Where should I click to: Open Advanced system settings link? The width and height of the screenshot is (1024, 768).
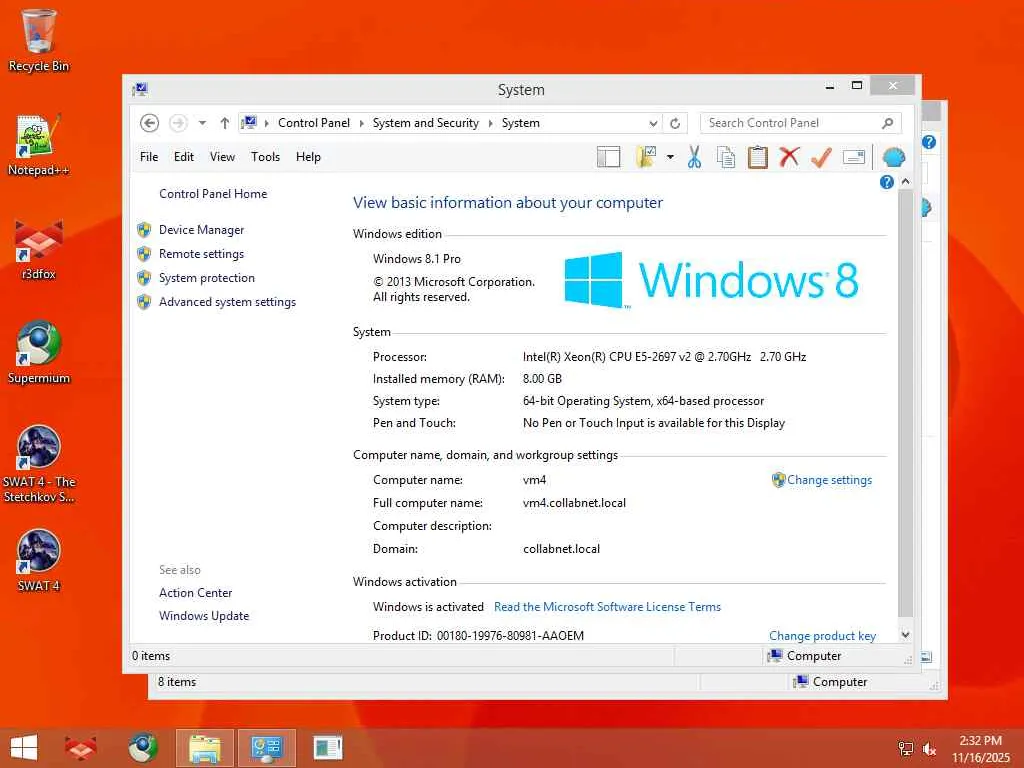tap(227, 302)
